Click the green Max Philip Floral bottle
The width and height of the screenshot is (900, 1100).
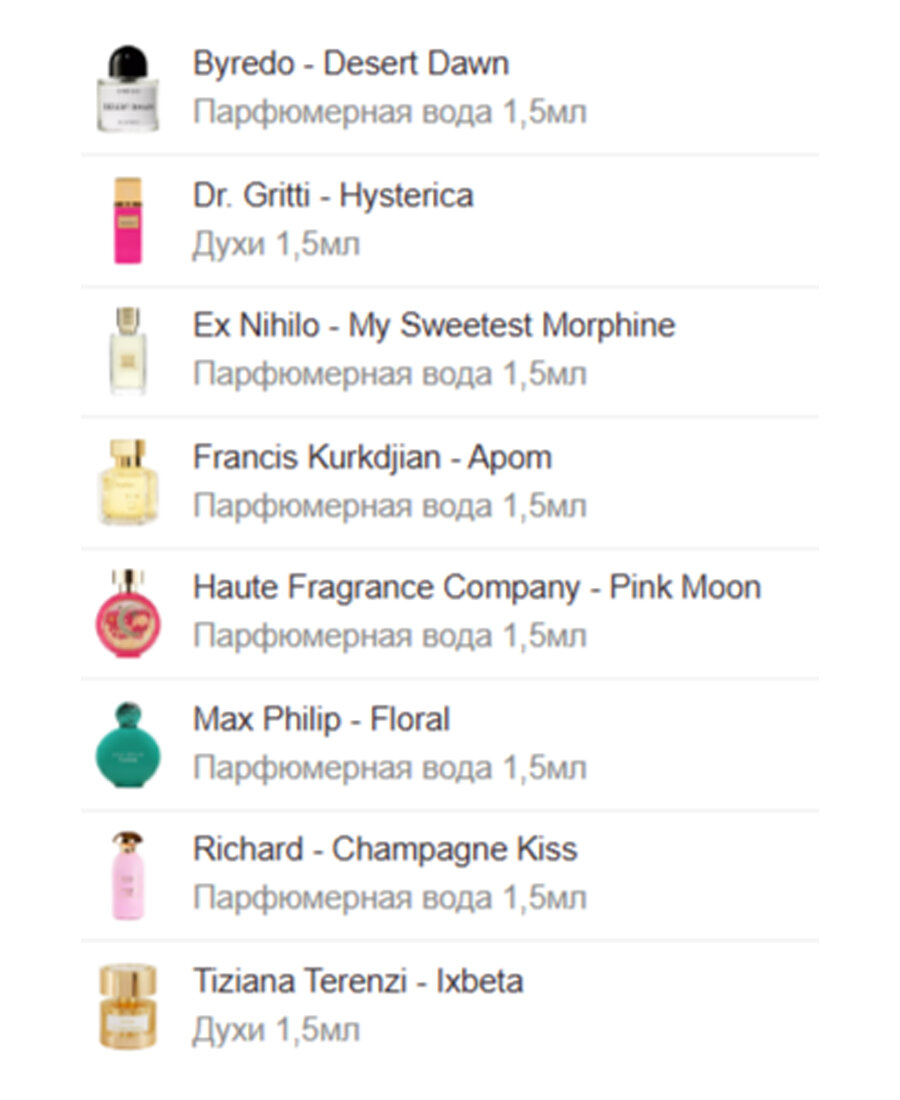[x=128, y=744]
